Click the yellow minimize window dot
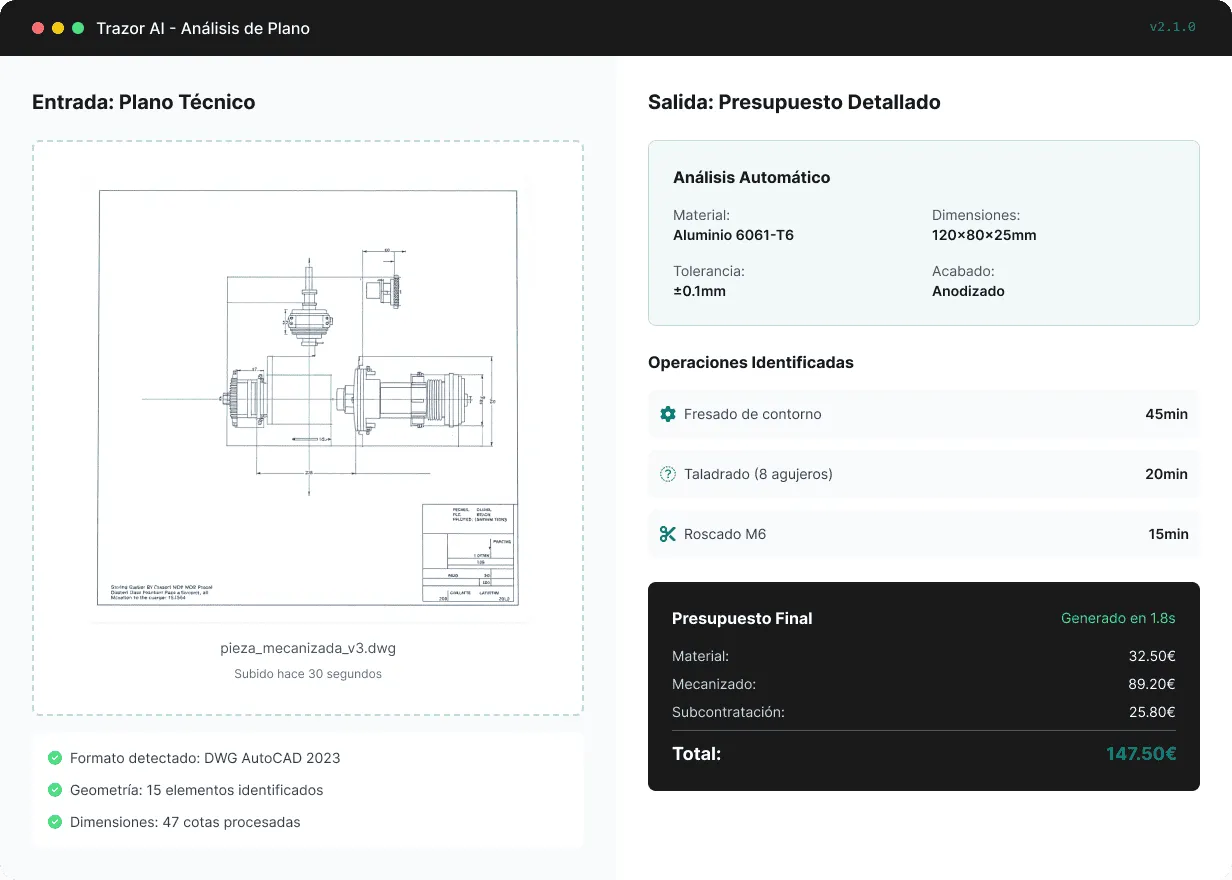The image size is (1232, 880). click(58, 28)
